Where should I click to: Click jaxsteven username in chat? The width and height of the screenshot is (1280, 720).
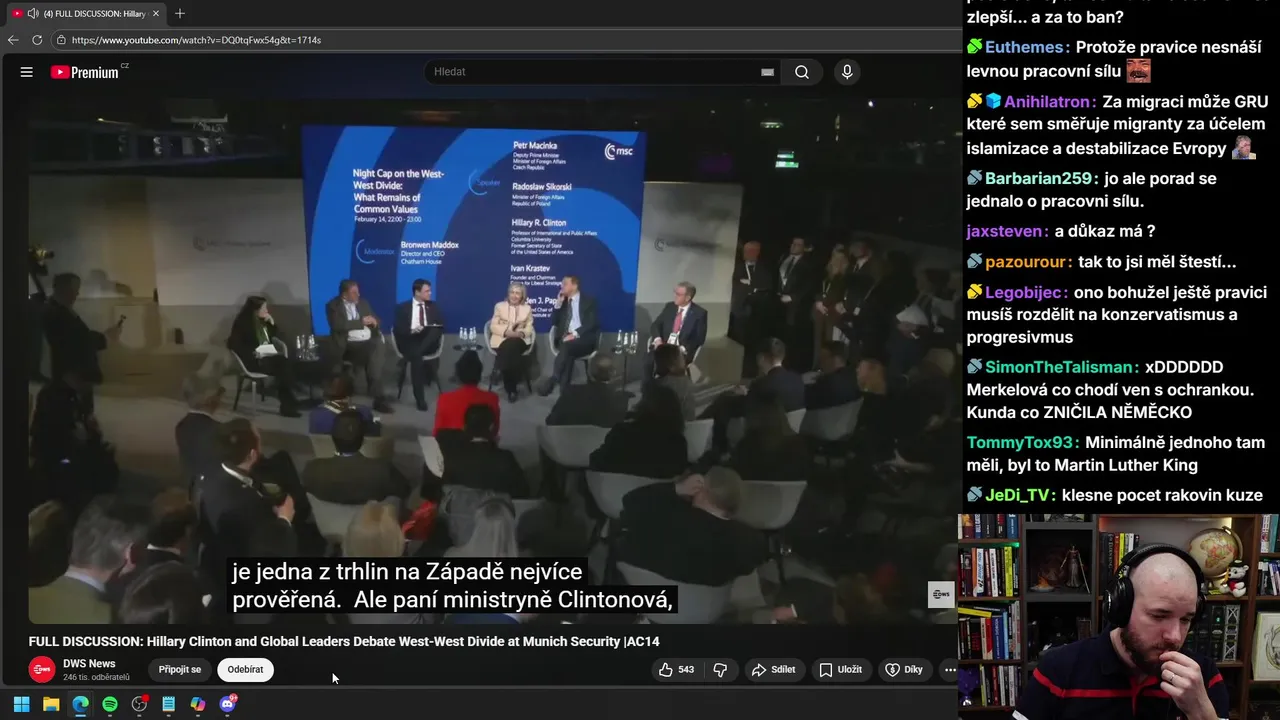[1004, 232]
